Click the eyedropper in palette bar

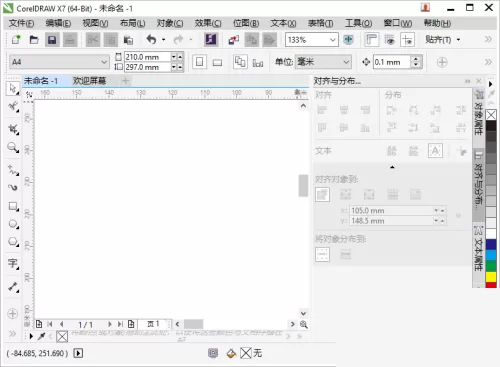click(x=41, y=336)
